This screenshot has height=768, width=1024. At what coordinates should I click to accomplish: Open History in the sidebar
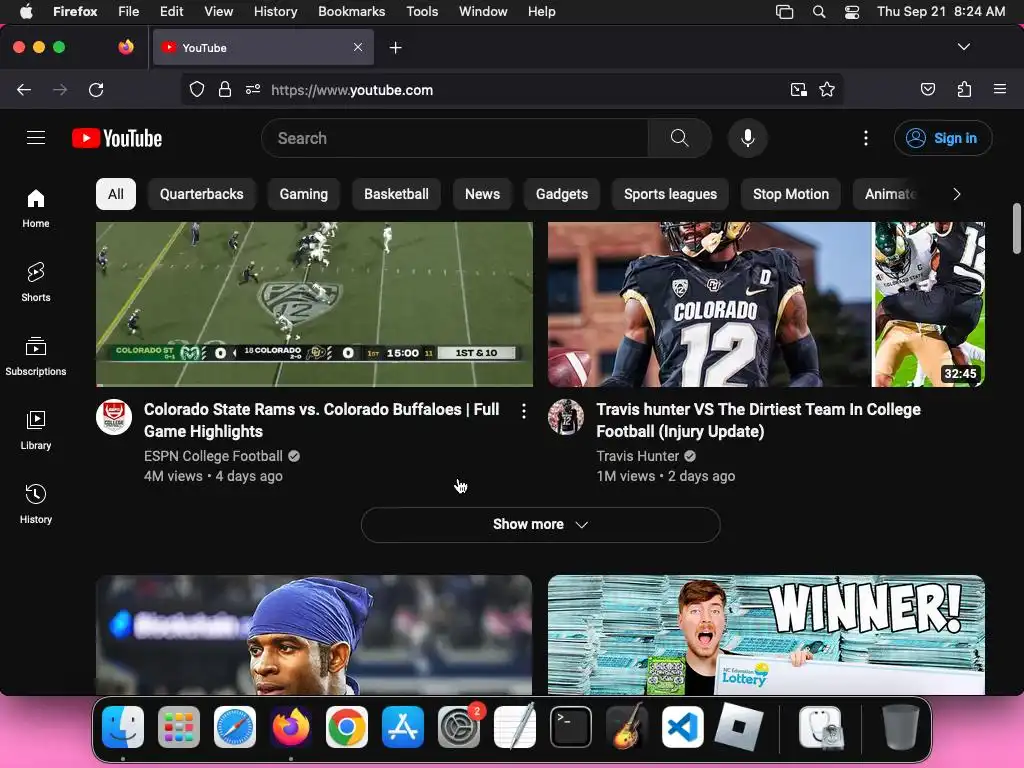pyautogui.click(x=36, y=504)
